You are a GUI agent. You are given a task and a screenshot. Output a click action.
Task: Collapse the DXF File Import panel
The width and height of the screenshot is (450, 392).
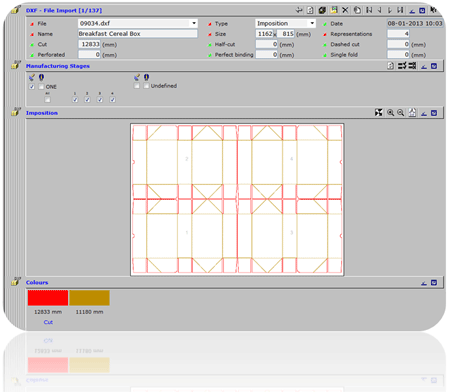pyautogui.click(x=412, y=11)
